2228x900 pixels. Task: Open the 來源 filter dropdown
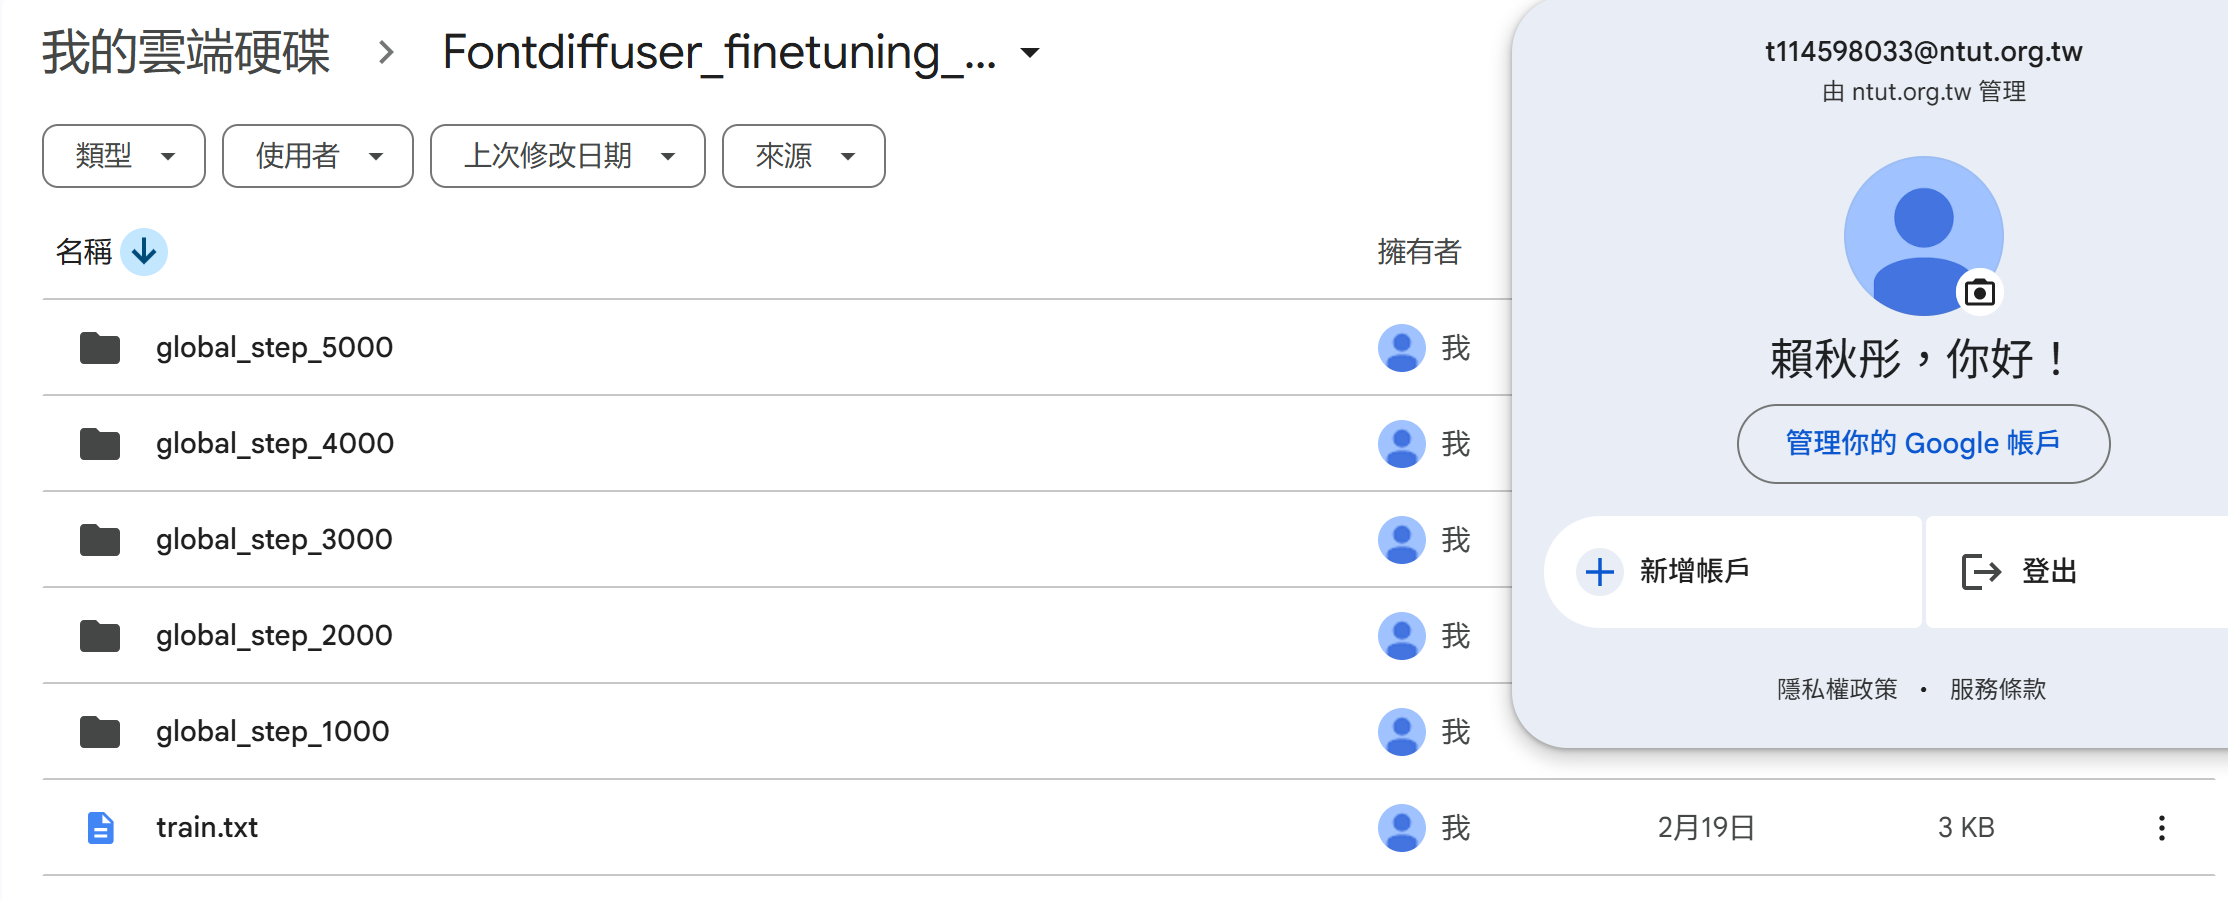[x=804, y=156]
